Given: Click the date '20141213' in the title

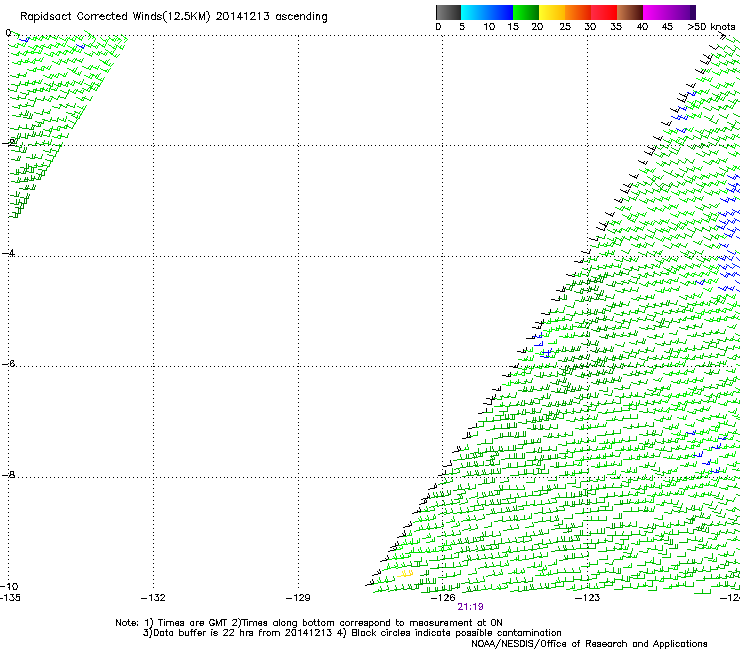Looking at the screenshot, I should point(243,16).
